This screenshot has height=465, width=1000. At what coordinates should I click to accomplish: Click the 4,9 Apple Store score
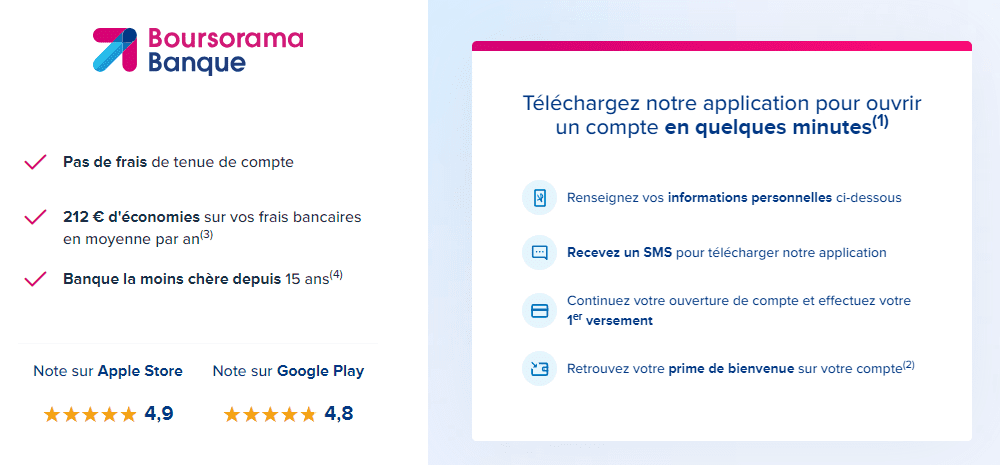pos(159,414)
